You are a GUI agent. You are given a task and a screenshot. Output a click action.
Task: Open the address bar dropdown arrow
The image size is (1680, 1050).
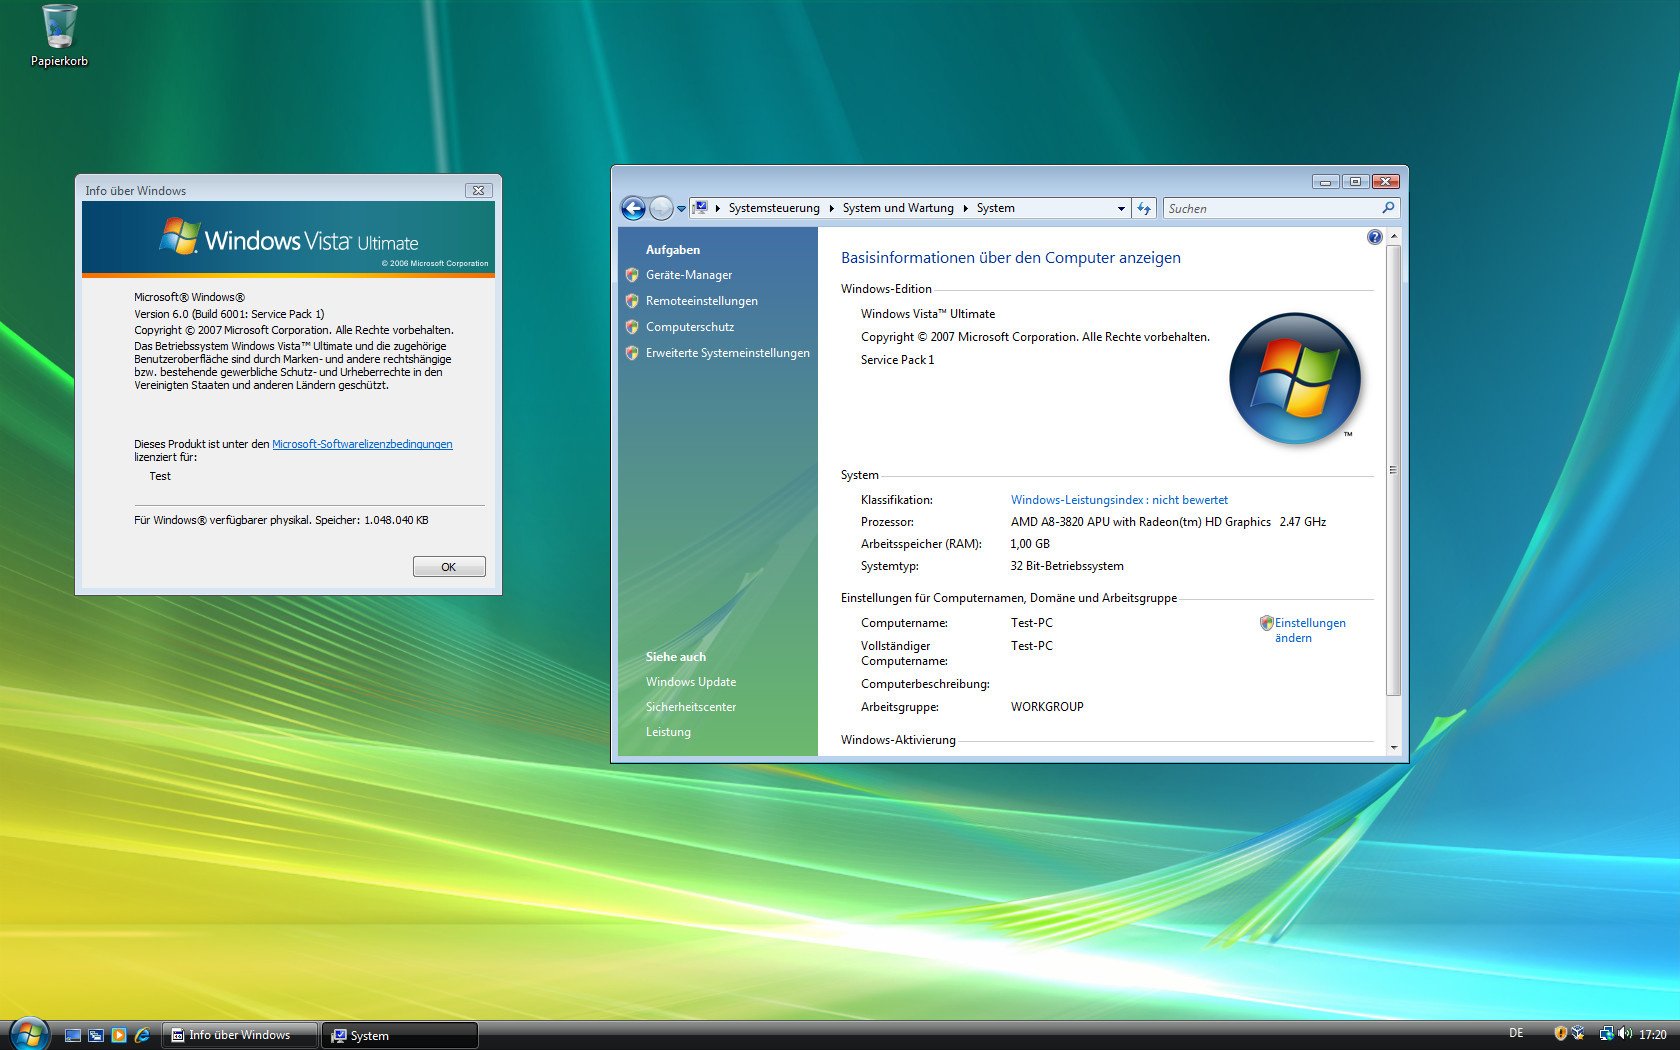point(1120,208)
